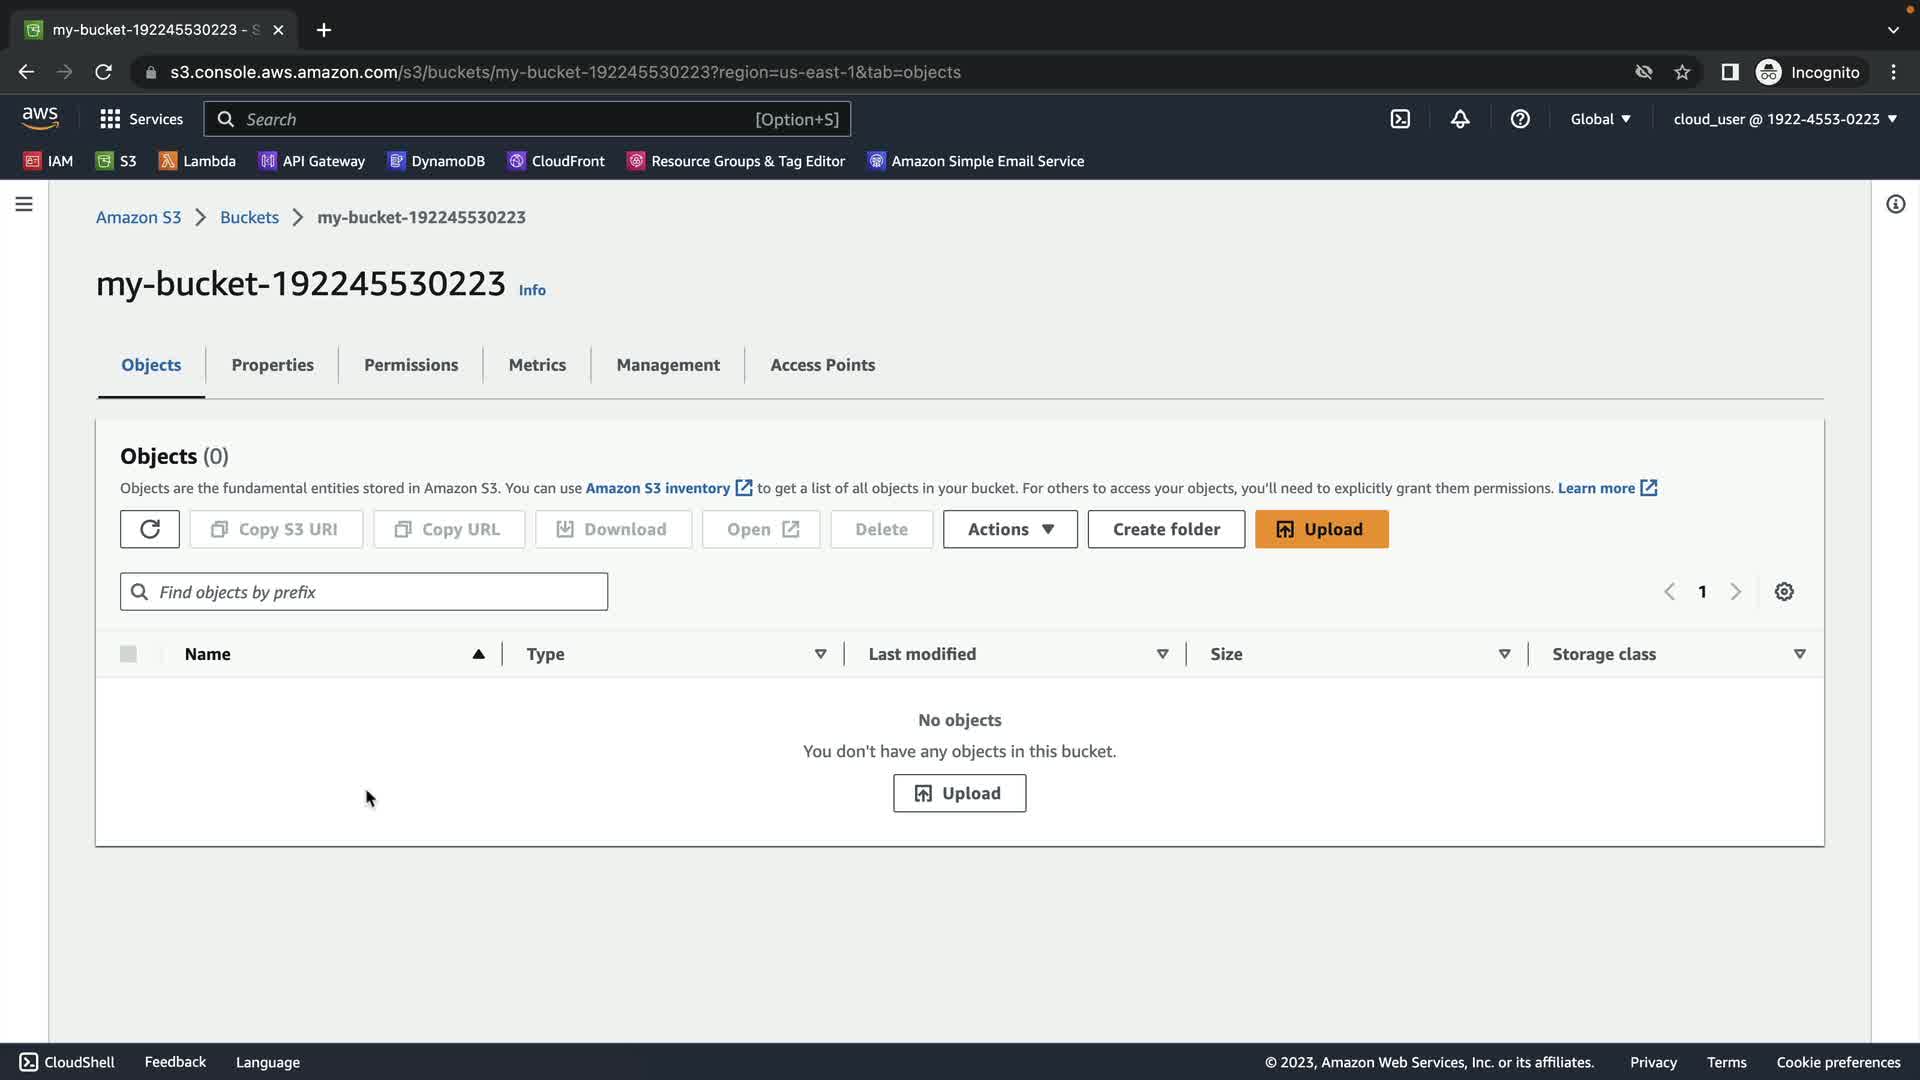Expand the Actions dropdown

coord(1010,529)
